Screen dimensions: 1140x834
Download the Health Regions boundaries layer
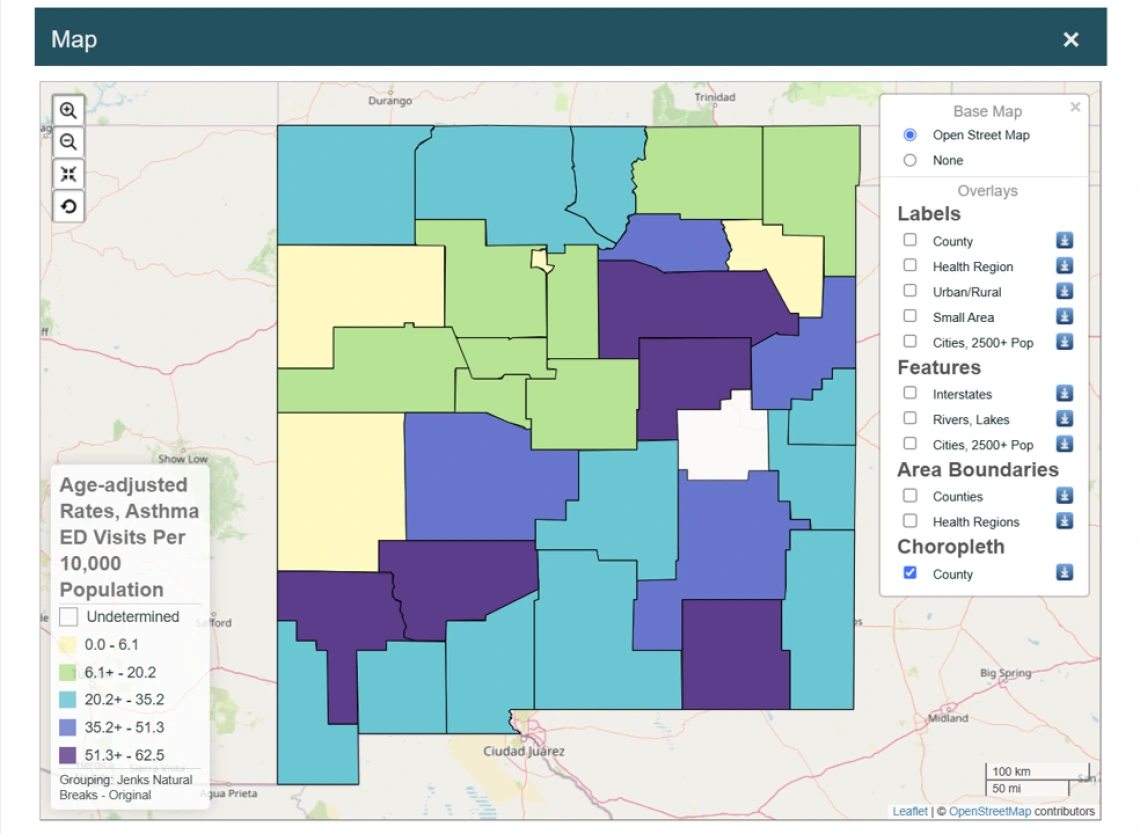(x=1064, y=521)
